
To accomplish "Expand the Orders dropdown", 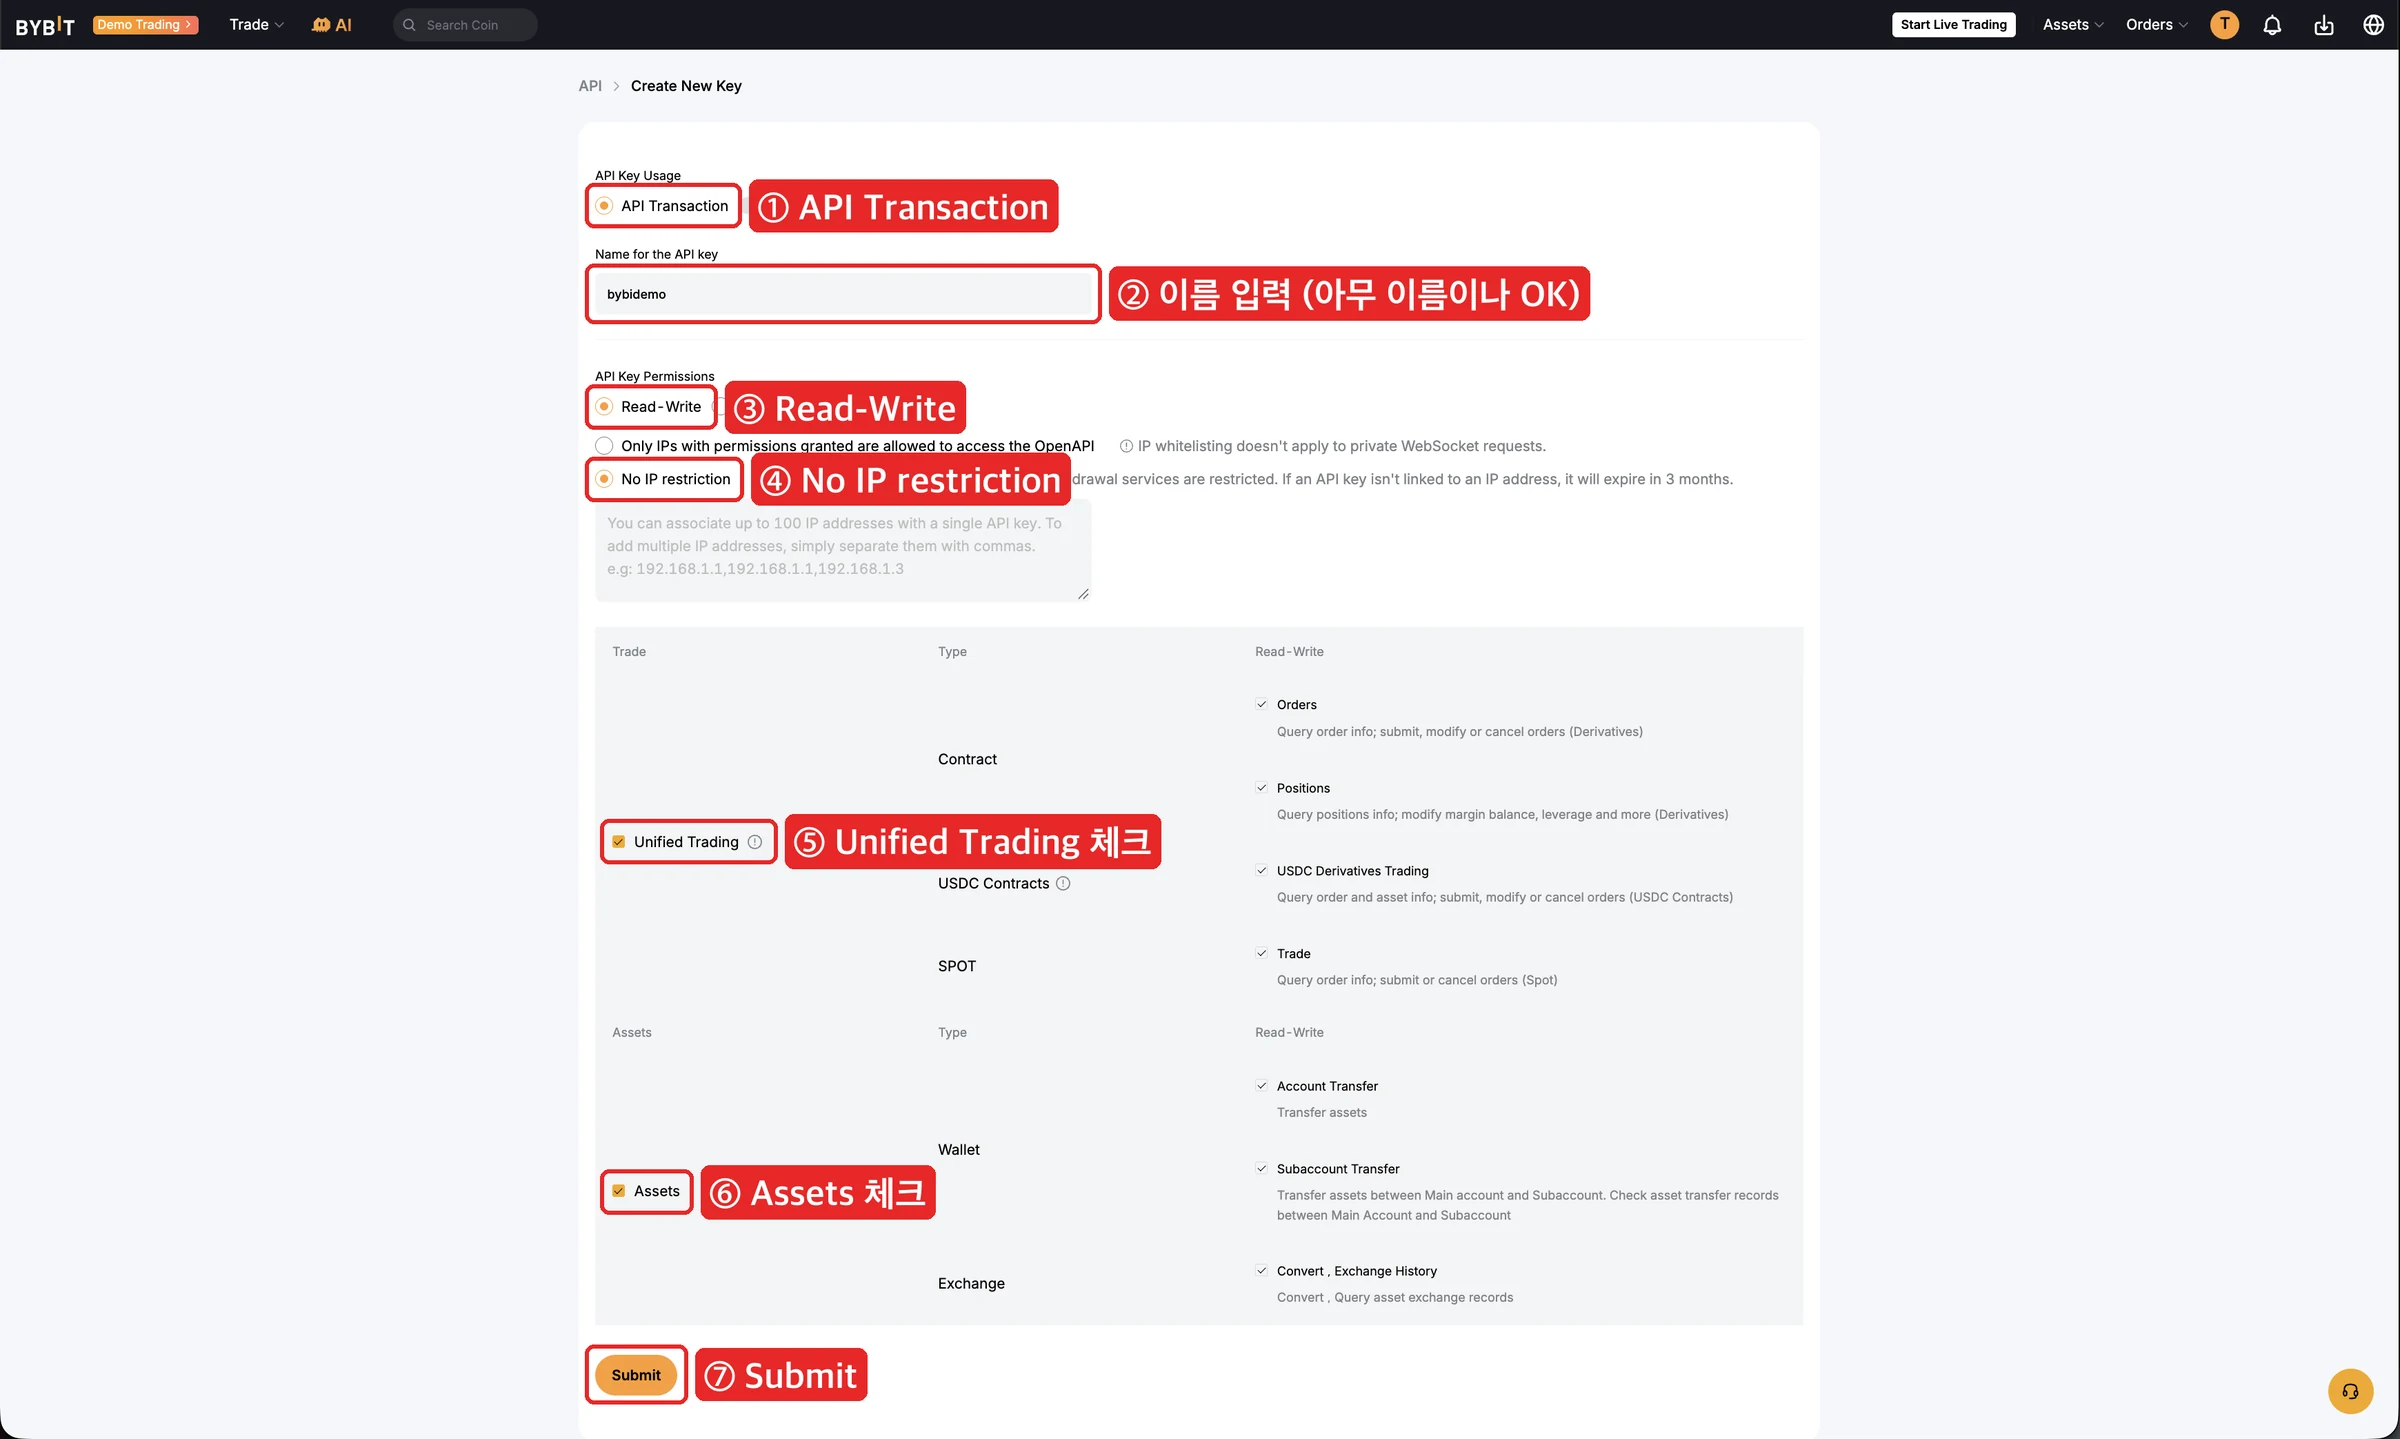I will (x=2157, y=25).
